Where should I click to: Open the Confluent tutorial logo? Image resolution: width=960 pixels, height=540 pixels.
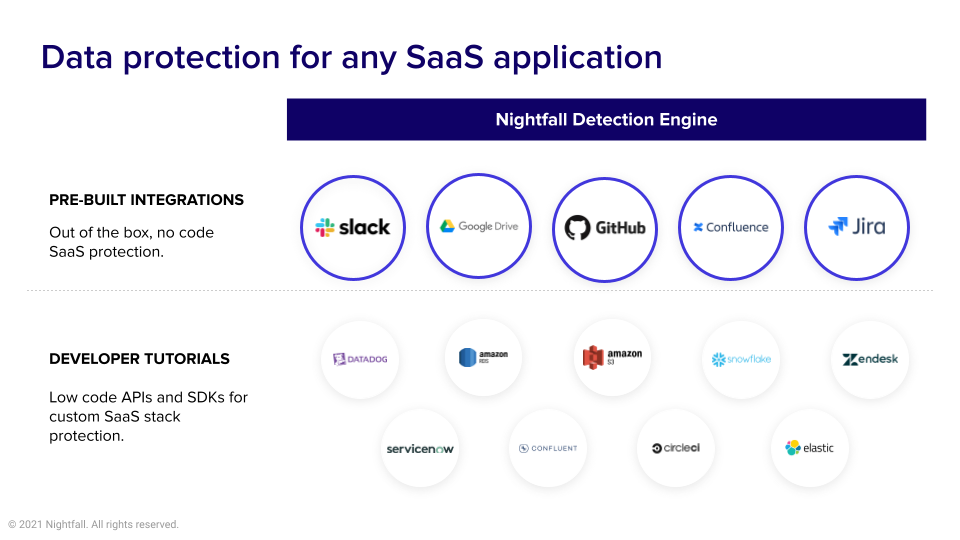coord(548,448)
